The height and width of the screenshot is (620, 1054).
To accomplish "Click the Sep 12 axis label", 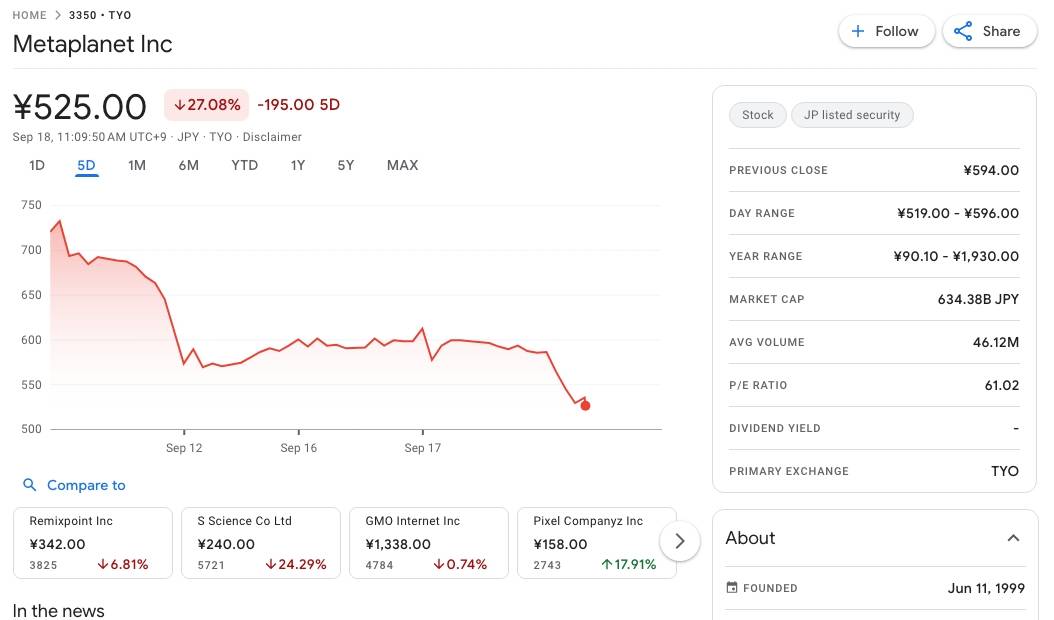I will coord(184,448).
